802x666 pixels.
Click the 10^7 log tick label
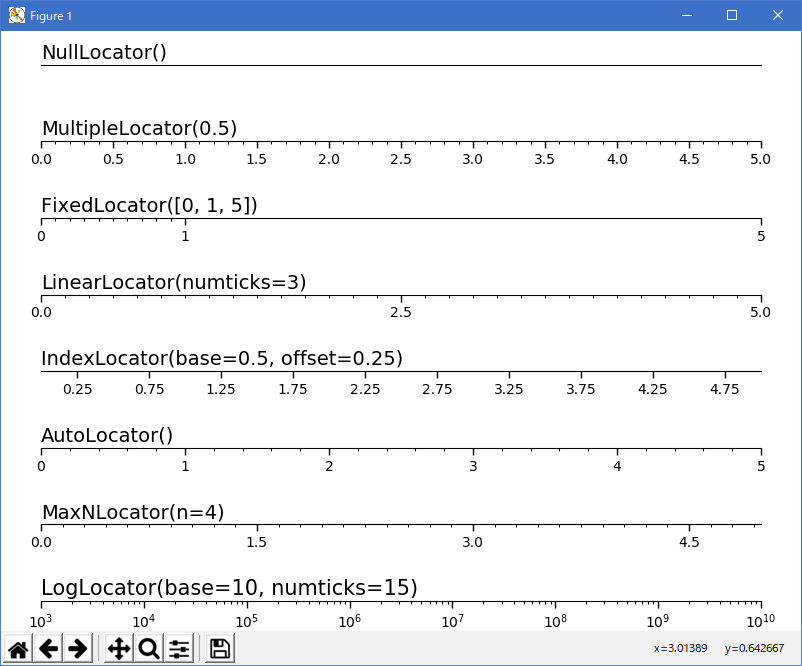[453, 621]
